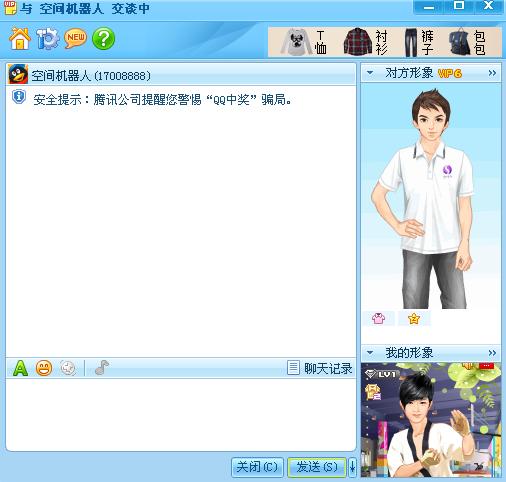Click the NEW speech bubble icon

point(75,38)
